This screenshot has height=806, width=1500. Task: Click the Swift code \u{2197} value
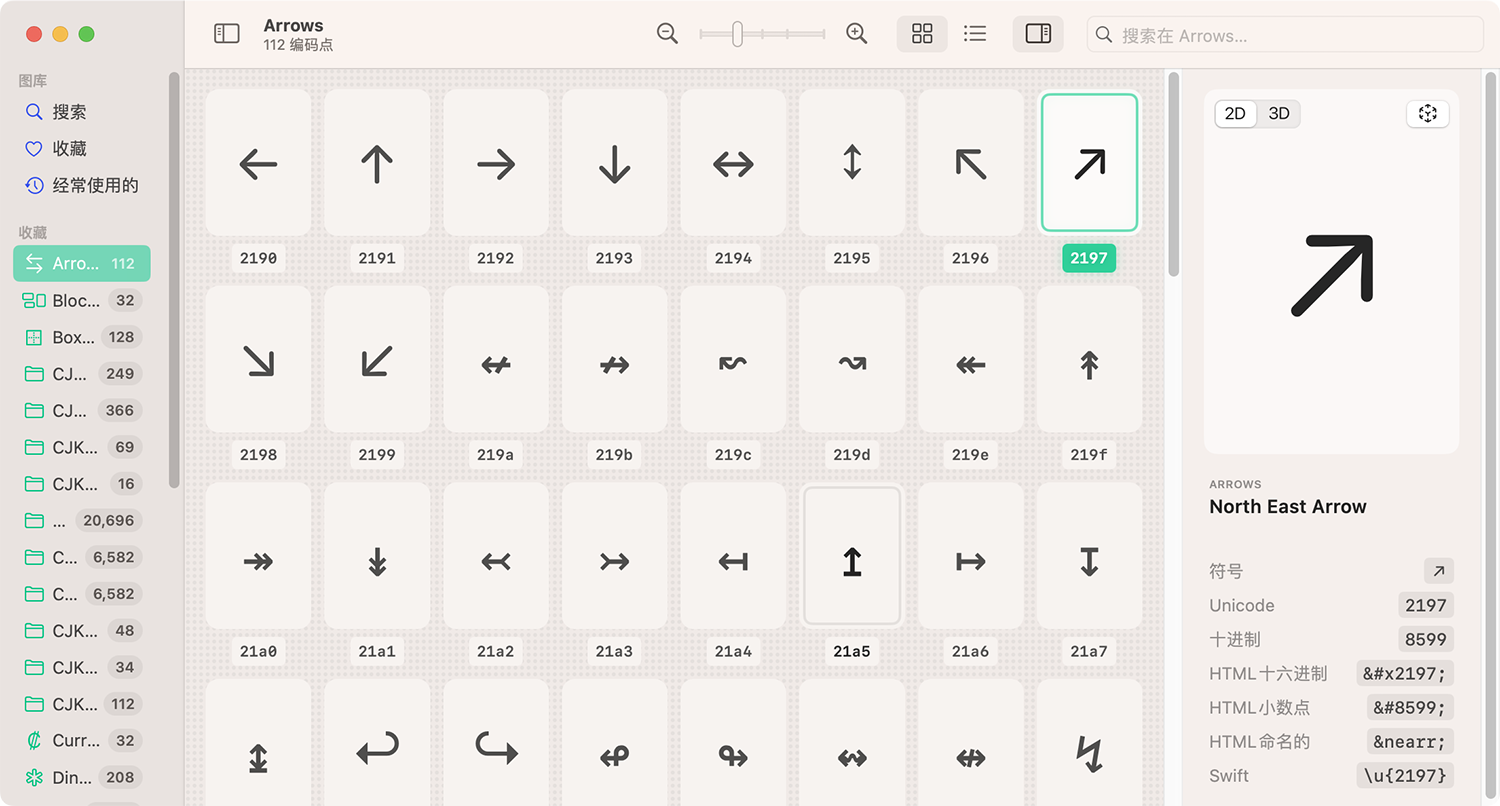1405,775
